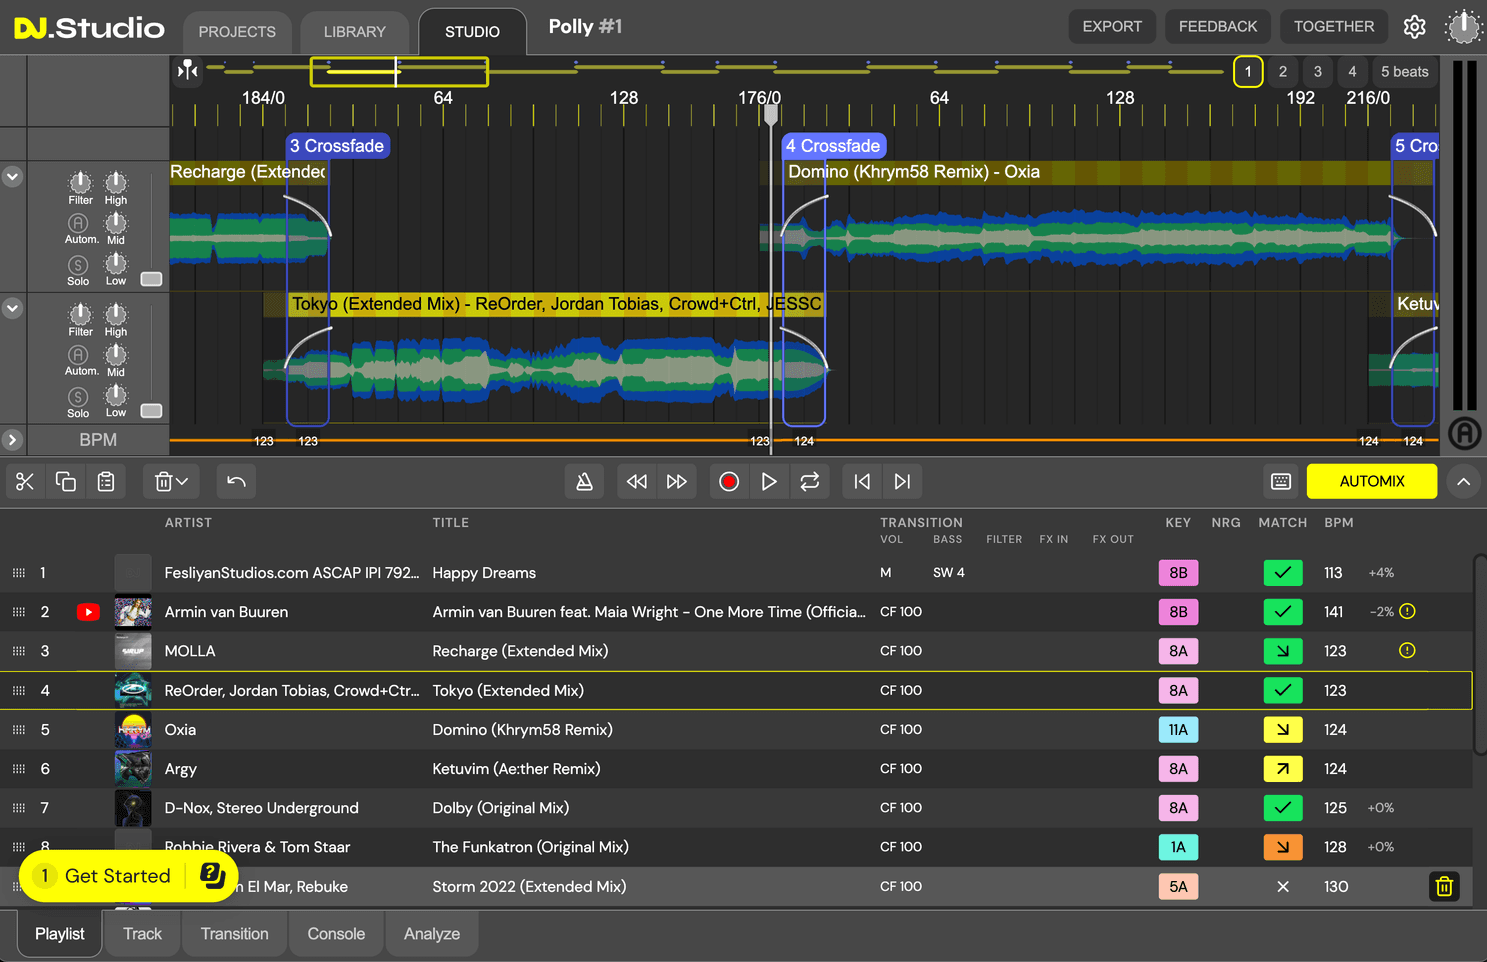Toggle the automation A icon beside meters
Screen dimensions: 1487x962
point(1464,433)
